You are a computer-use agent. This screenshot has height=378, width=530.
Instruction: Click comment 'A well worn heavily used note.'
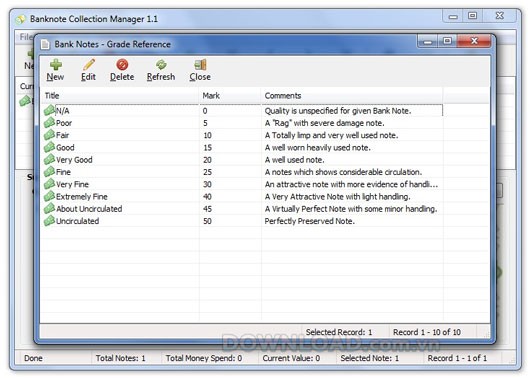[318, 148]
